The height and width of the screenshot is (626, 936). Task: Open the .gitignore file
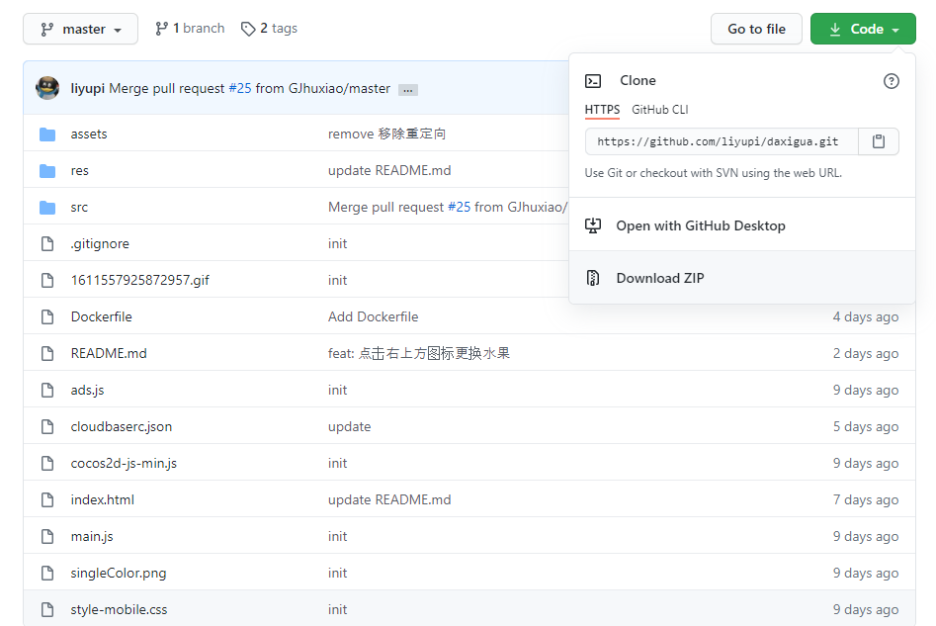coord(100,243)
